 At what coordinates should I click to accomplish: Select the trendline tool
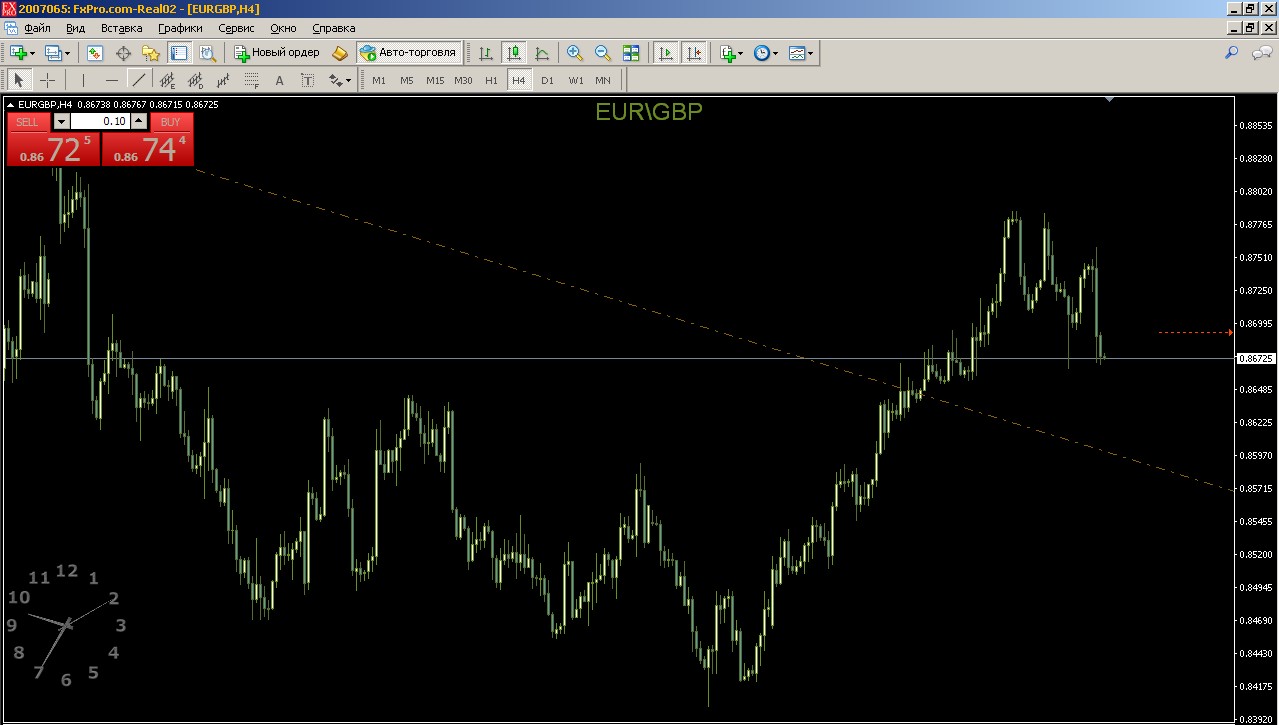coord(139,80)
